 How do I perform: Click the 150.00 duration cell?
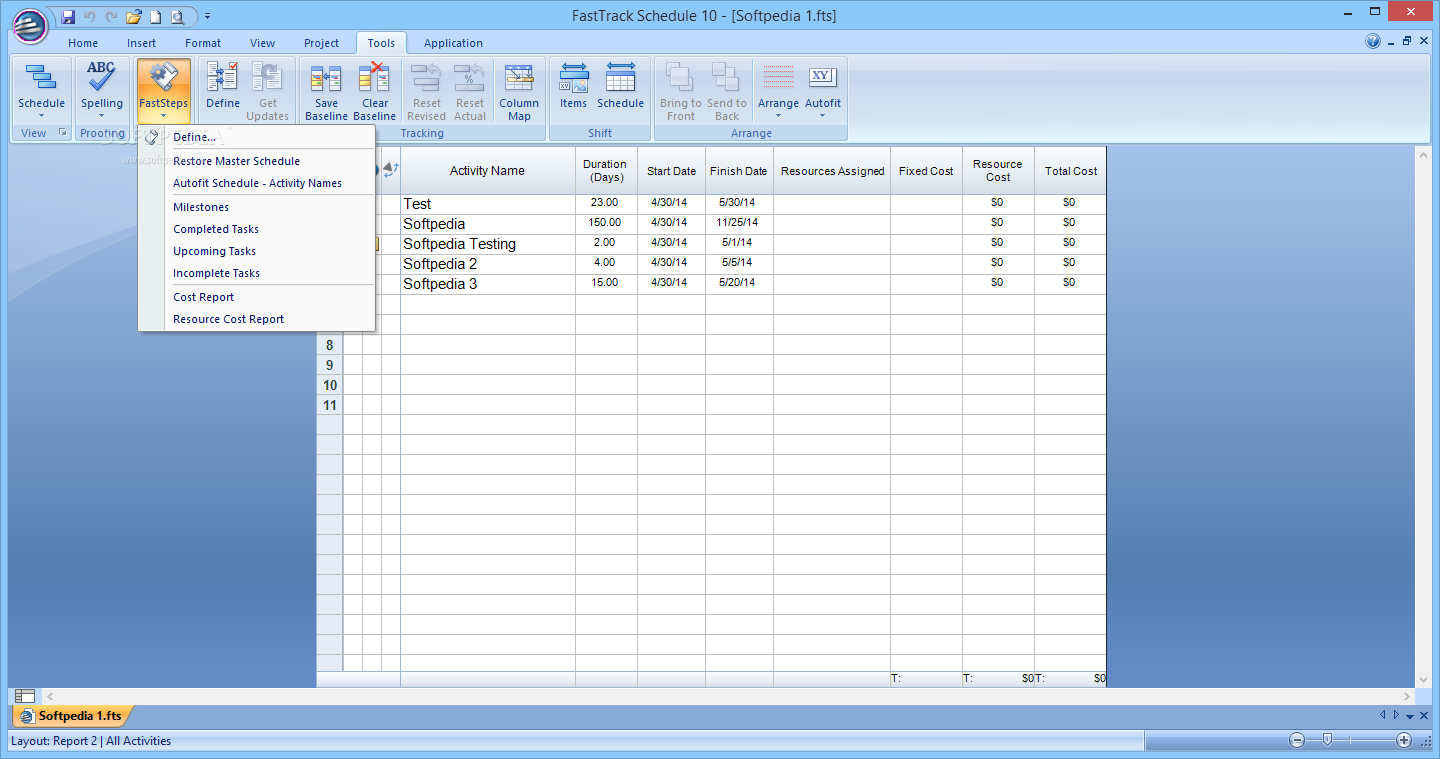[606, 223]
